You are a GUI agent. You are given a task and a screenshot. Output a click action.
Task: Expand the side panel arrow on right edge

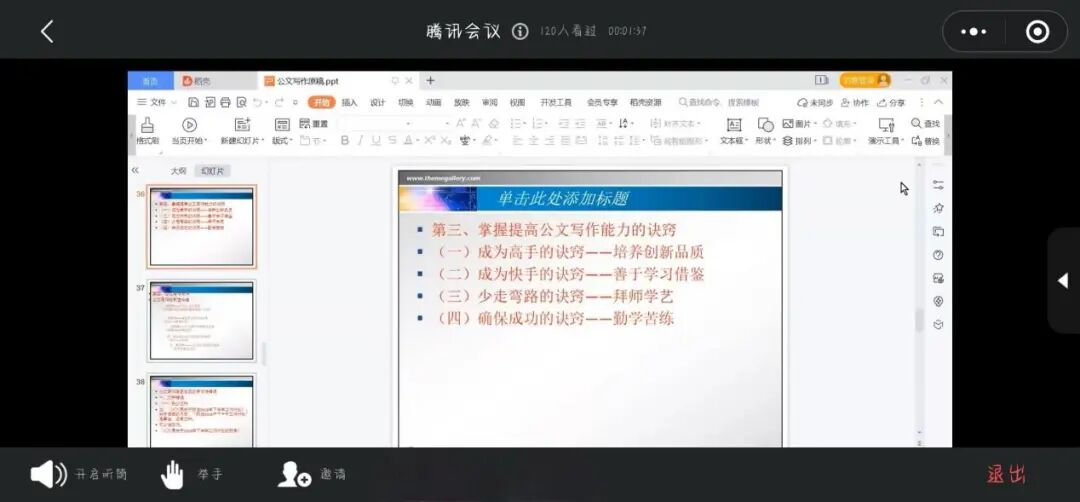click(1063, 280)
